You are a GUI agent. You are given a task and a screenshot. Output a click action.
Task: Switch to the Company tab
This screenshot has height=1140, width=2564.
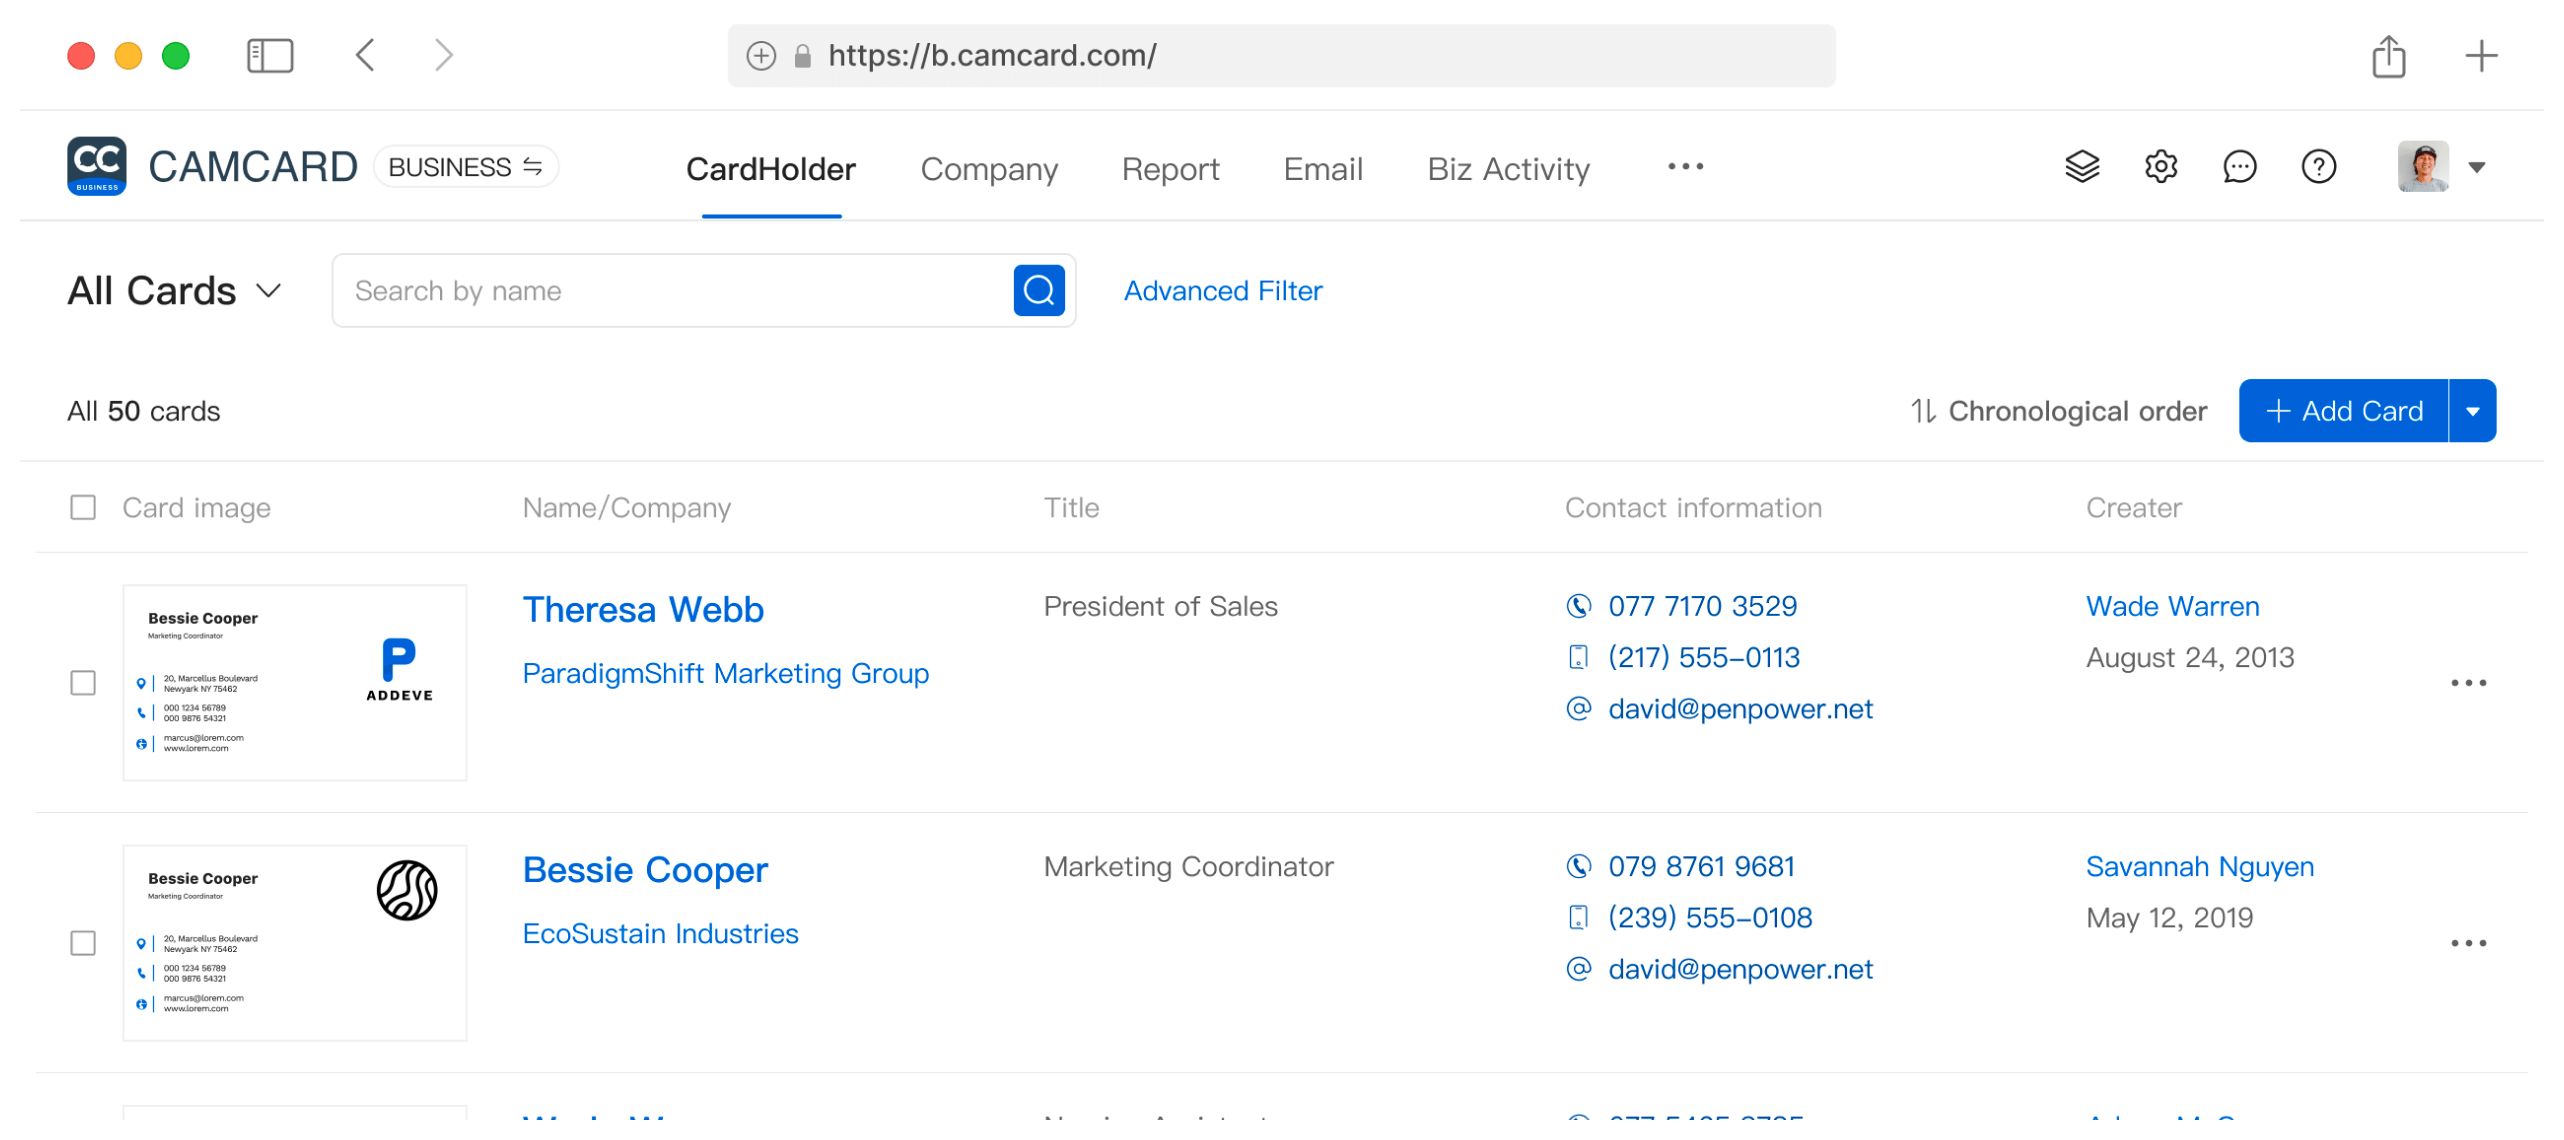[989, 167]
